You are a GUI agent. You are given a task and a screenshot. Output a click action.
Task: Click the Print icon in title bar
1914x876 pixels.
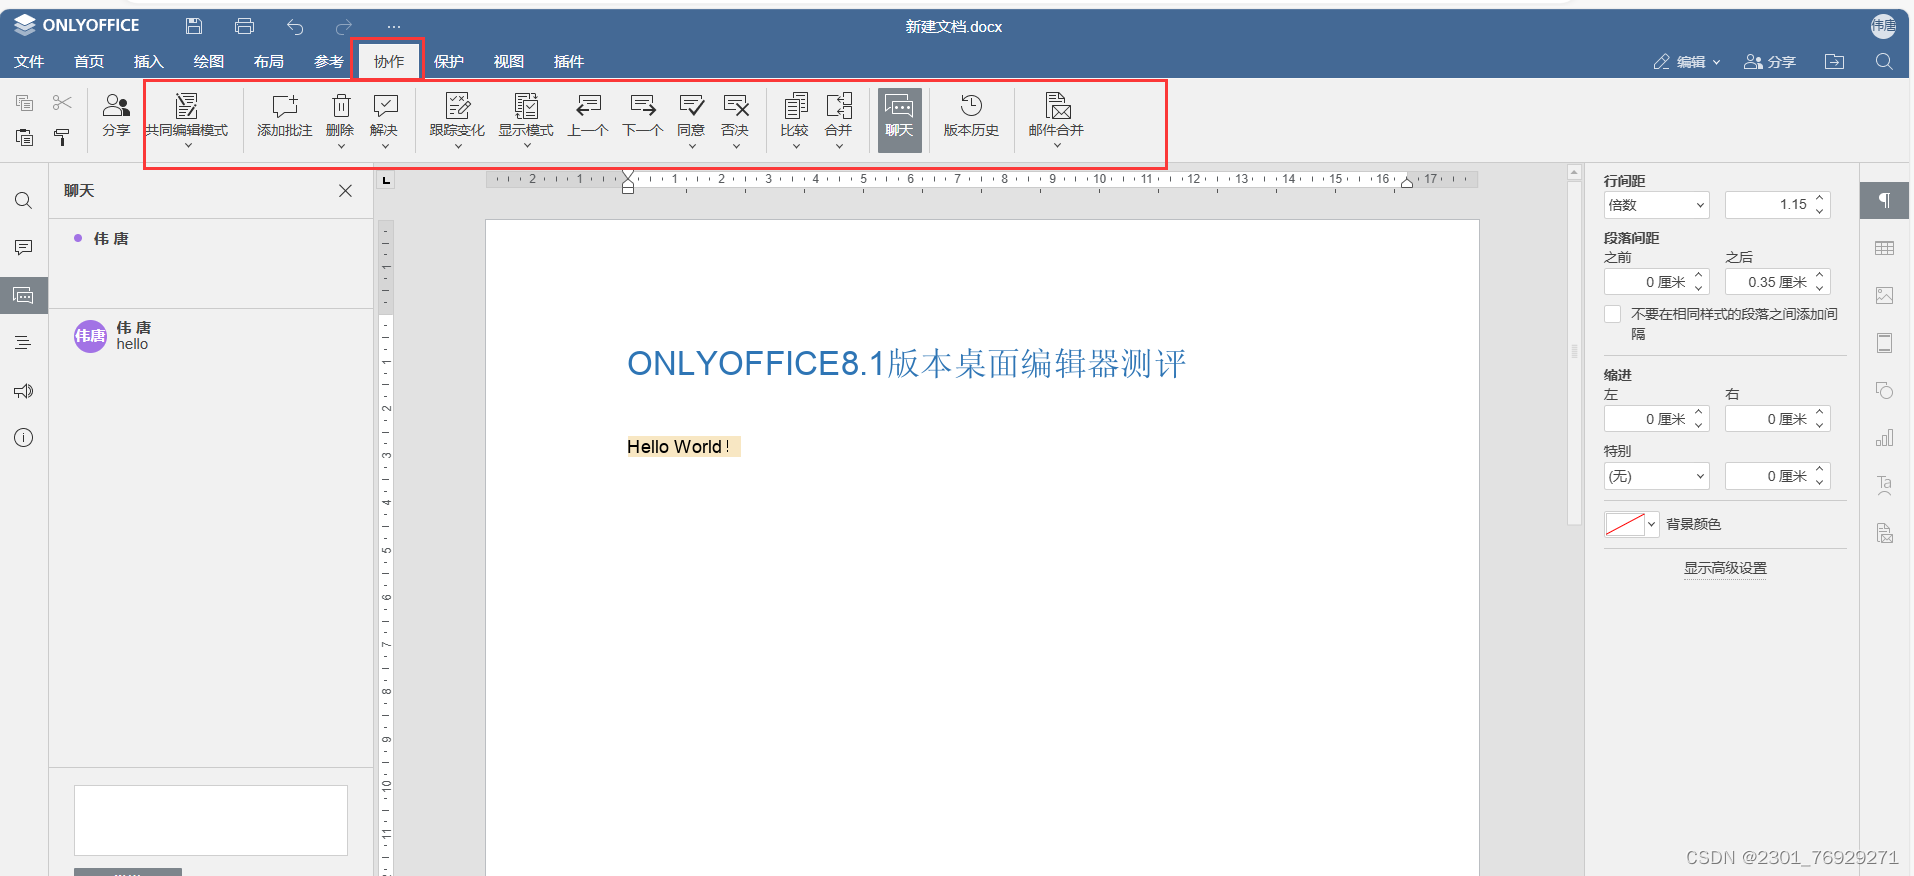pos(244,26)
